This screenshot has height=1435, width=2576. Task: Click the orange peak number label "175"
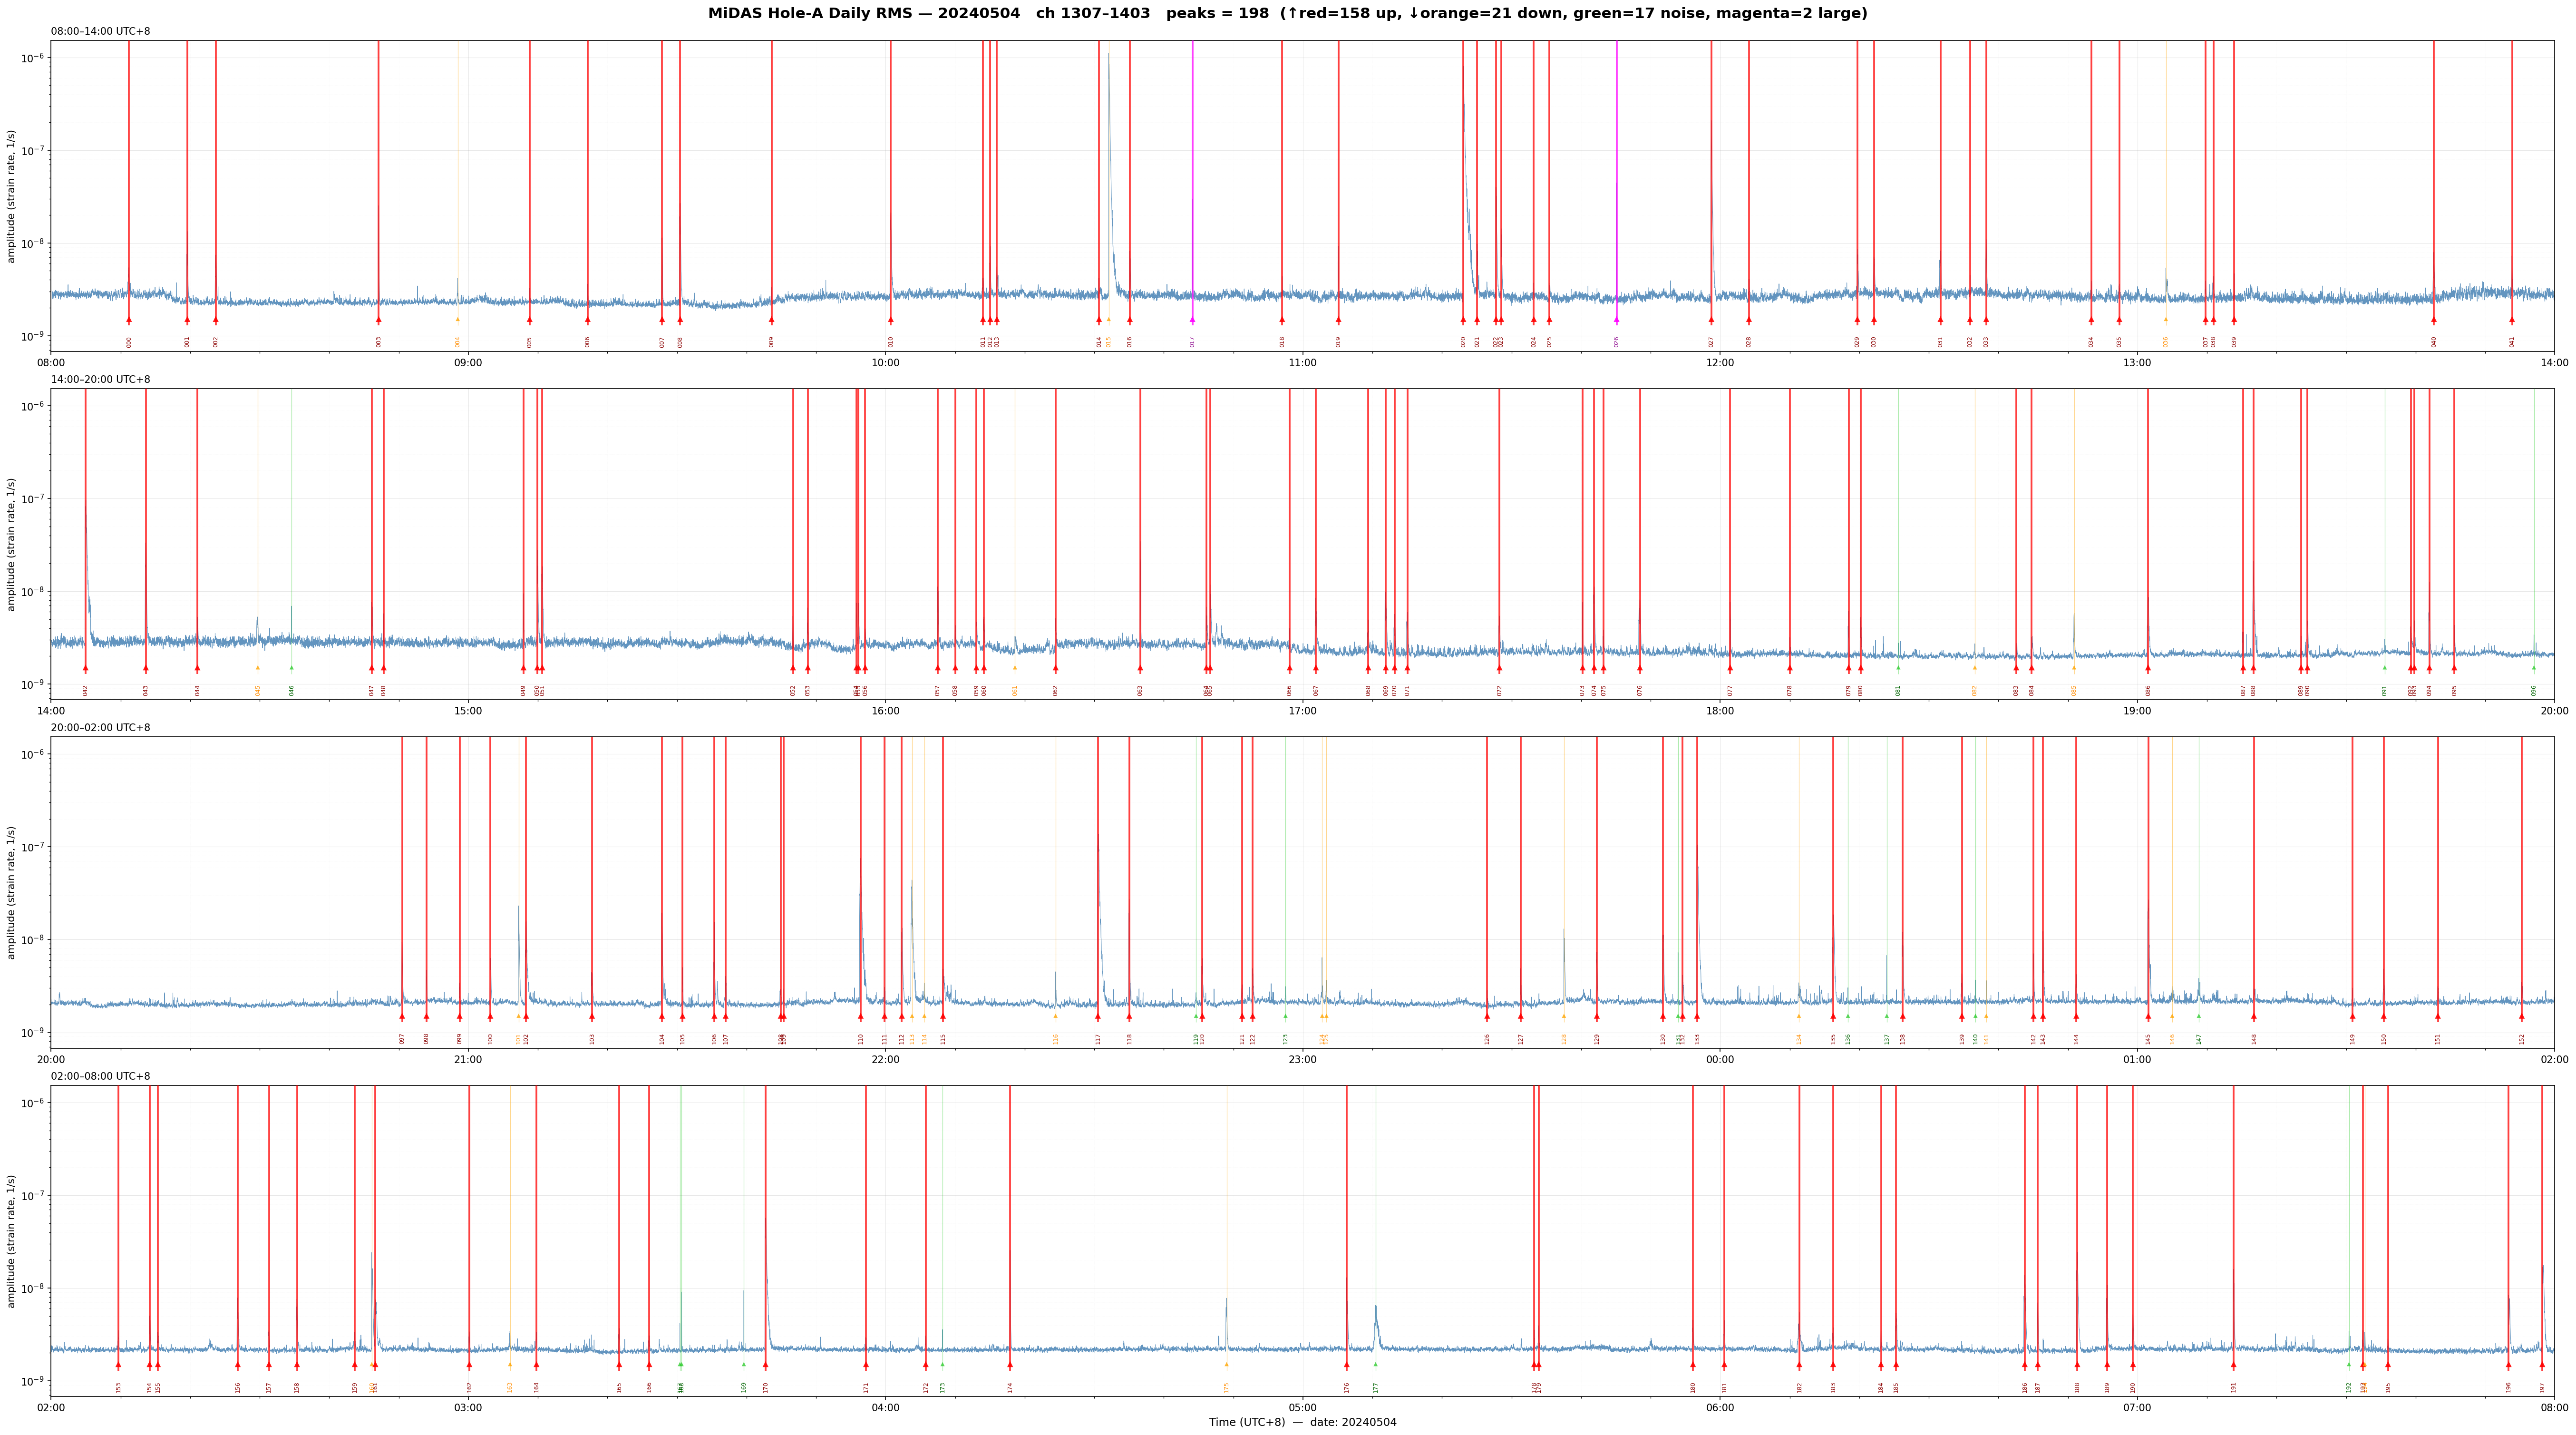pos(1227,1387)
